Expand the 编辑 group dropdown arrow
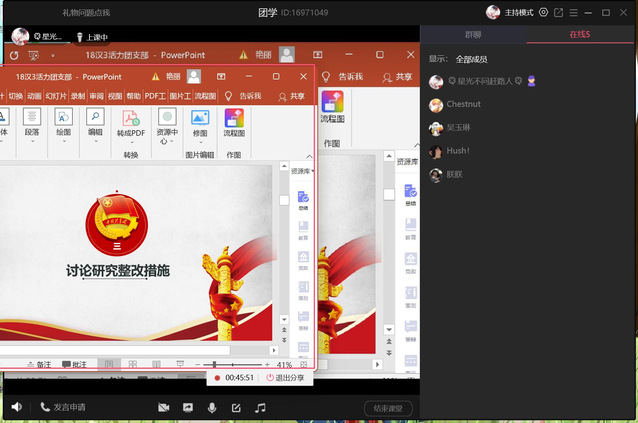Viewport: 638px width, 423px height. [96, 142]
